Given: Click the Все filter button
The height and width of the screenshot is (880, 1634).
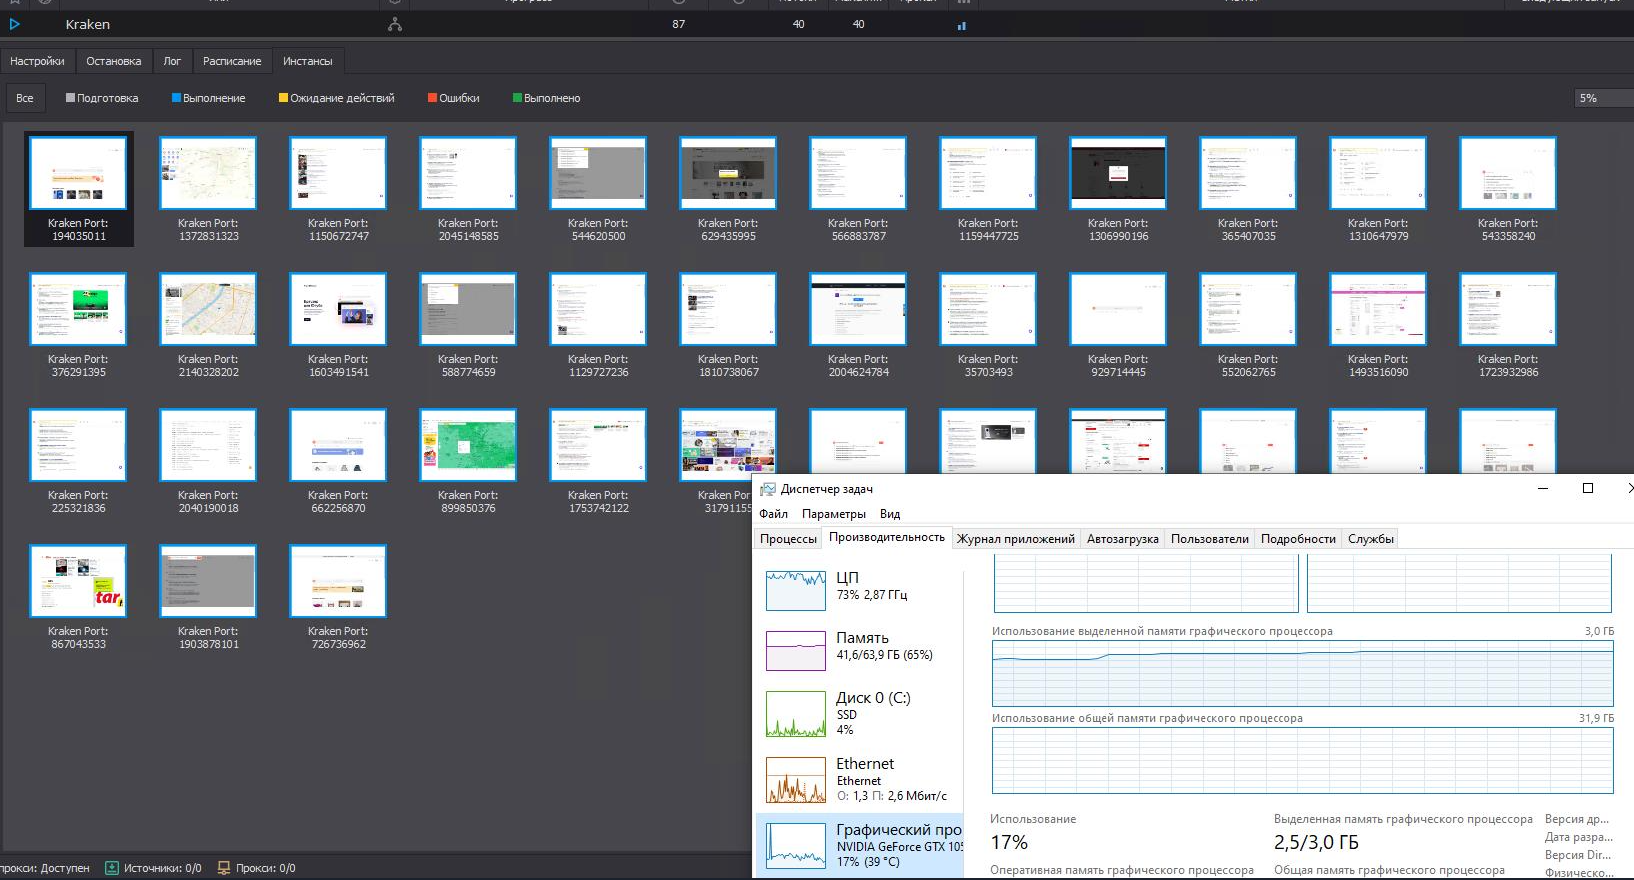Looking at the screenshot, I should point(25,98).
